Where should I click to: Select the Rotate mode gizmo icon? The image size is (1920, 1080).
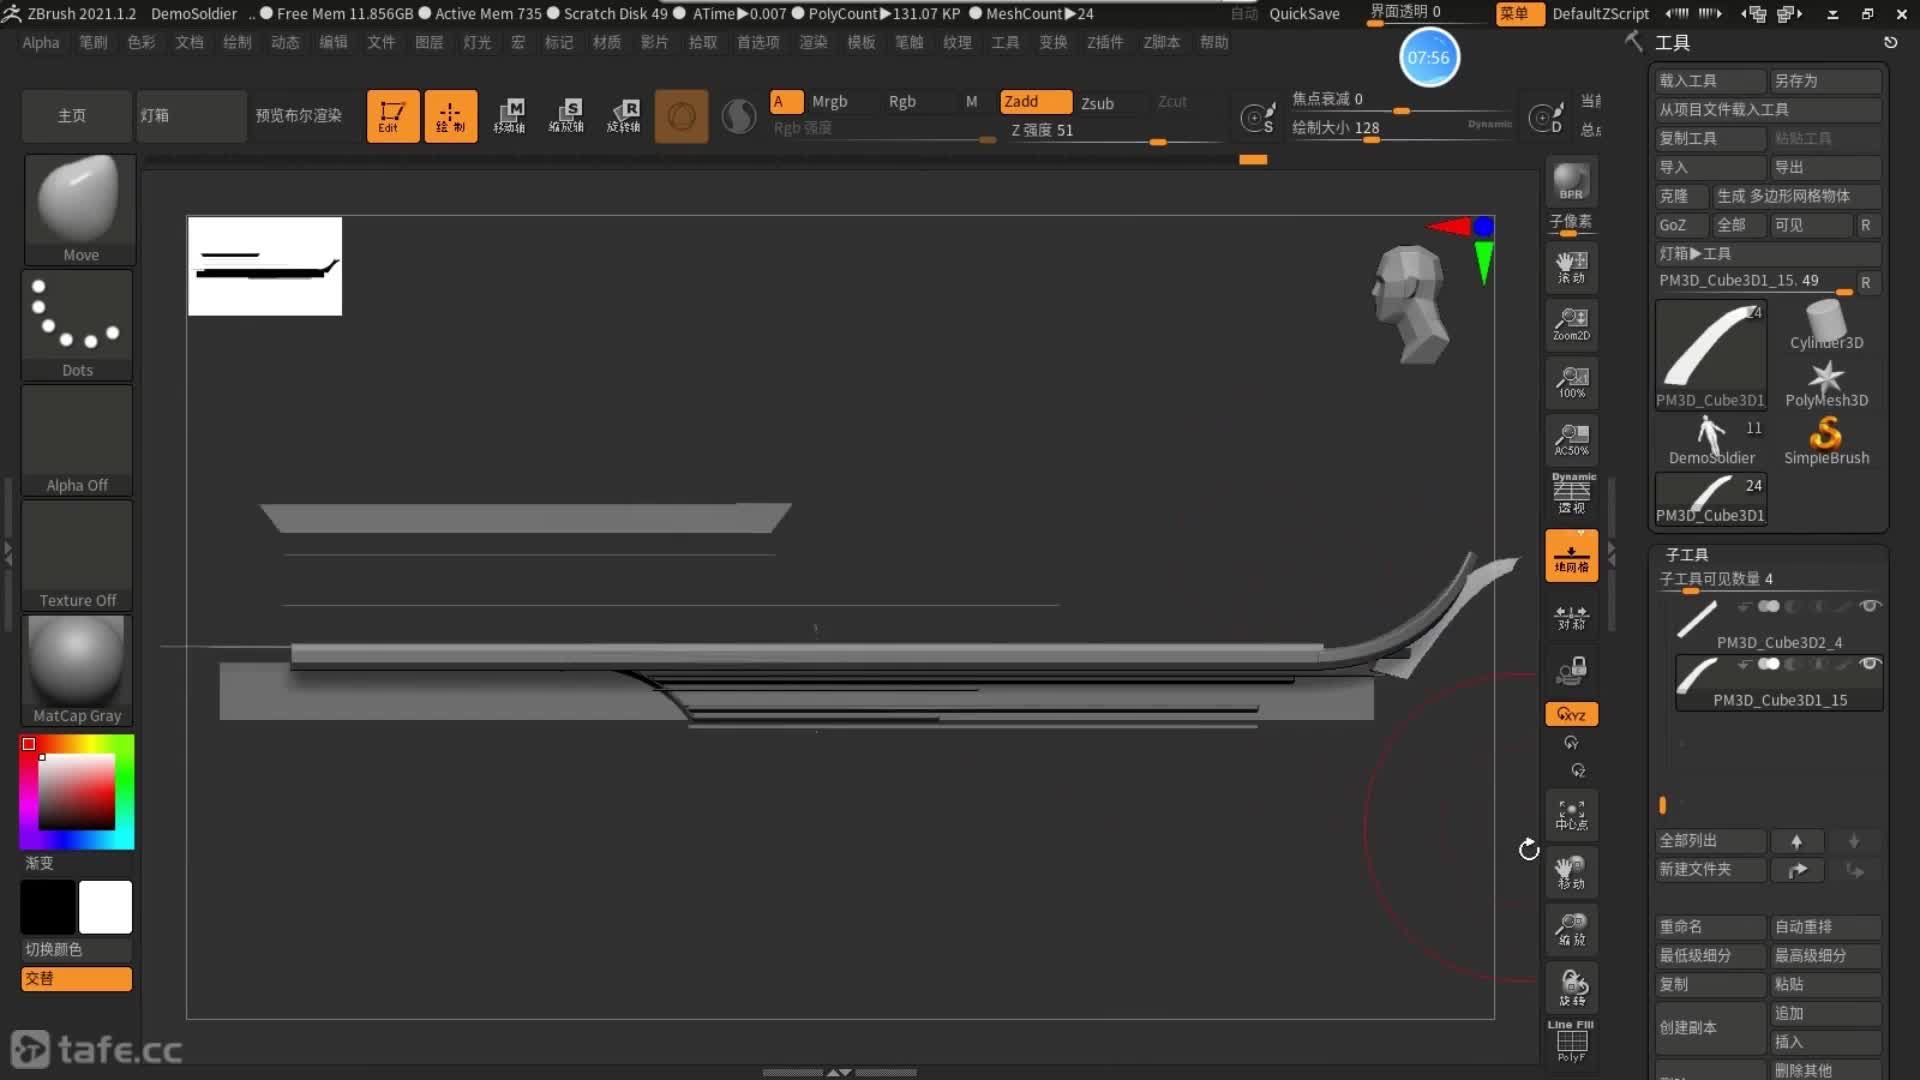click(624, 116)
